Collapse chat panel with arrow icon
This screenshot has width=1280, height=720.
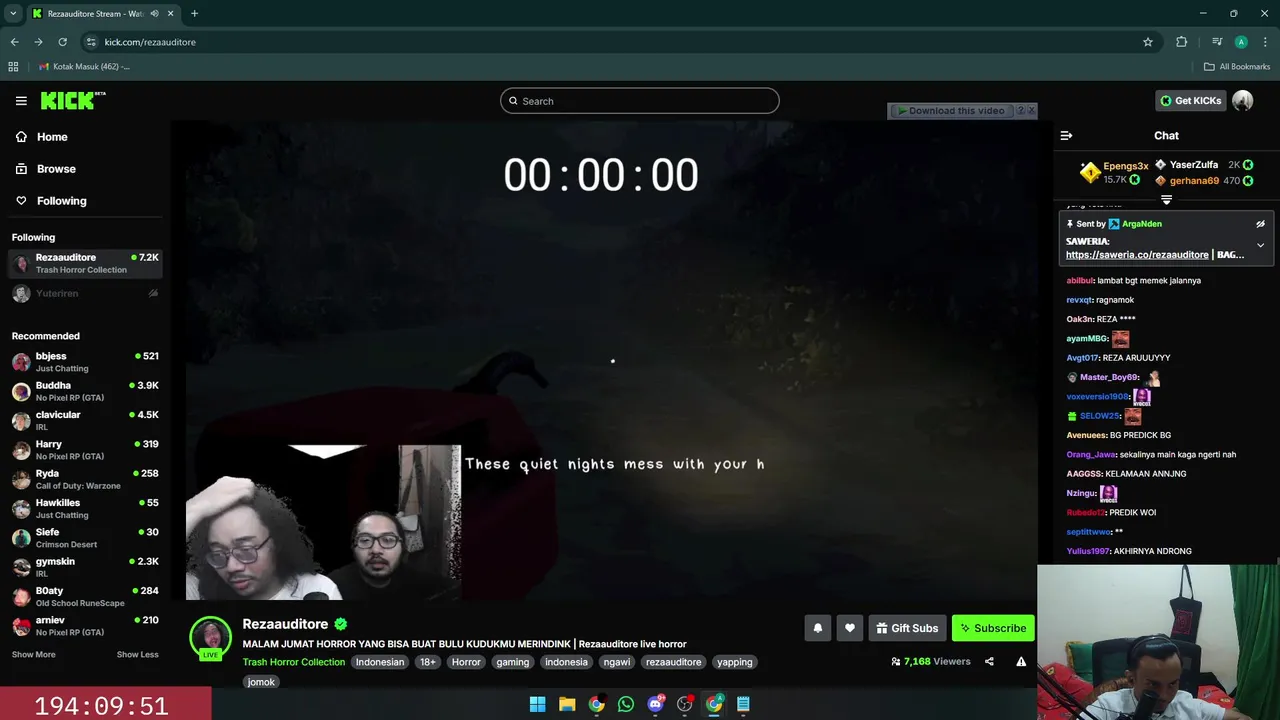(1066, 135)
